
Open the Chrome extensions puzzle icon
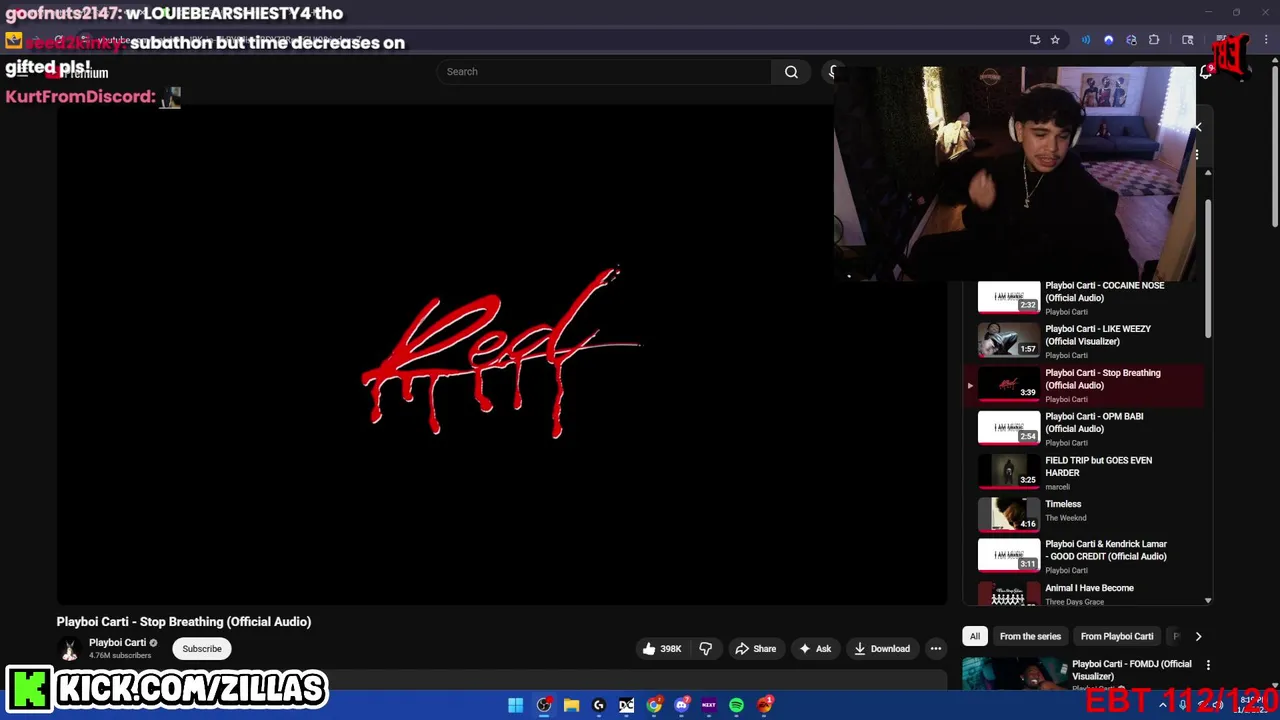(x=1154, y=40)
